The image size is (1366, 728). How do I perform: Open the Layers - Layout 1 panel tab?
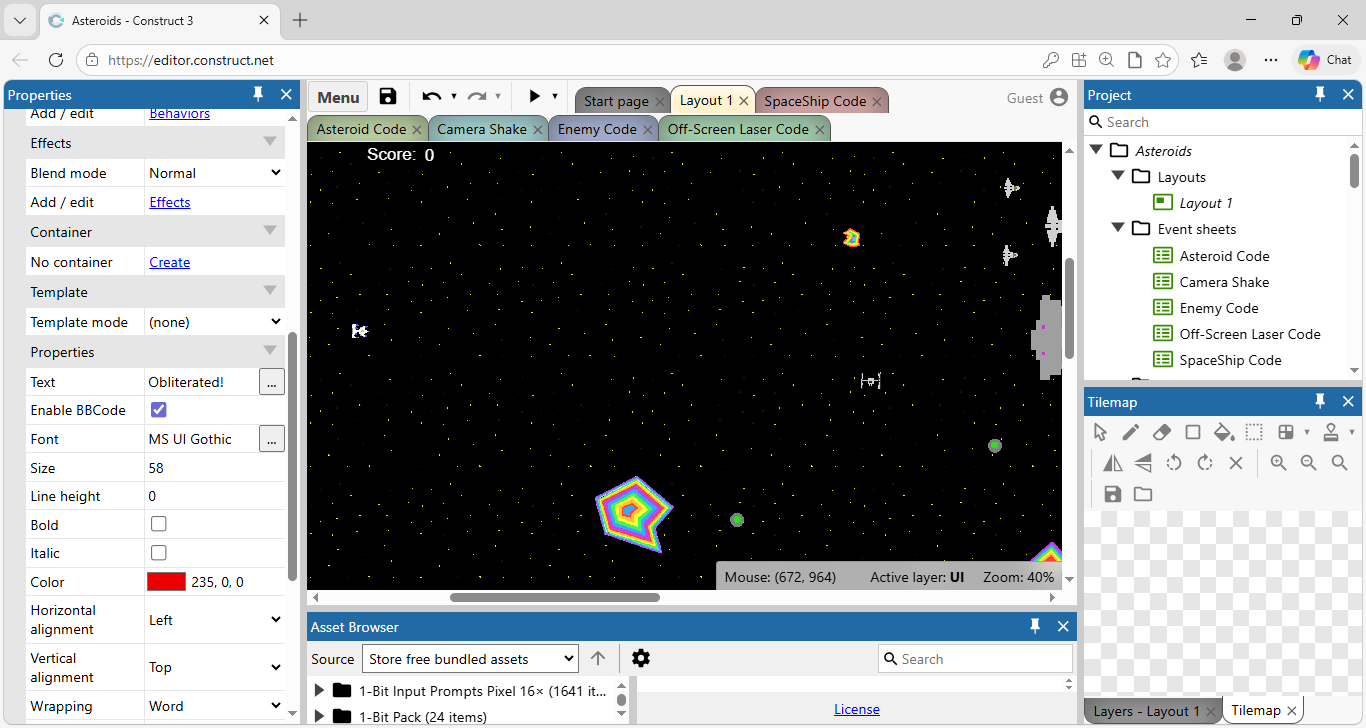tap(1147, 711)
